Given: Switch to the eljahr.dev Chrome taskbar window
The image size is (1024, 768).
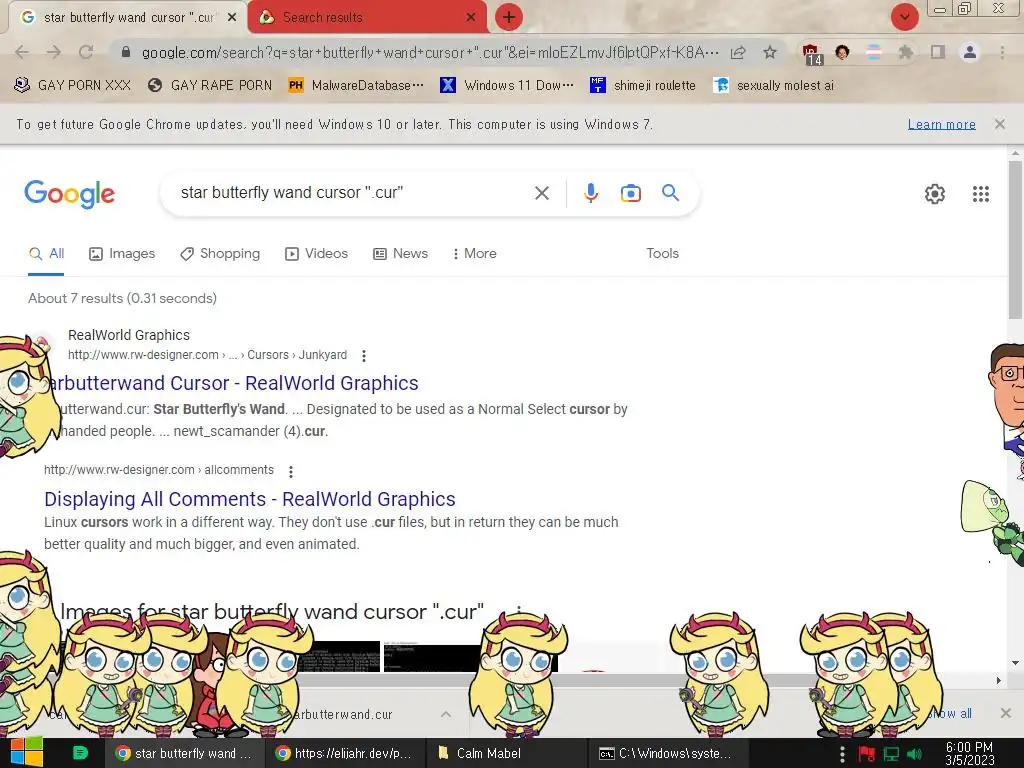Looking at the screenshot, I should tap(345, 753).
